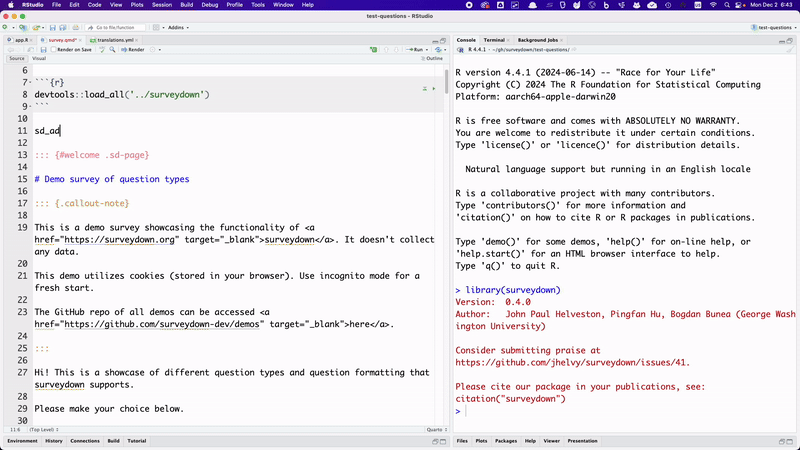This screenshot has width=800, height=450.
Task: Click the editor vertical scrollbar thumb
Action: (446, 82)
